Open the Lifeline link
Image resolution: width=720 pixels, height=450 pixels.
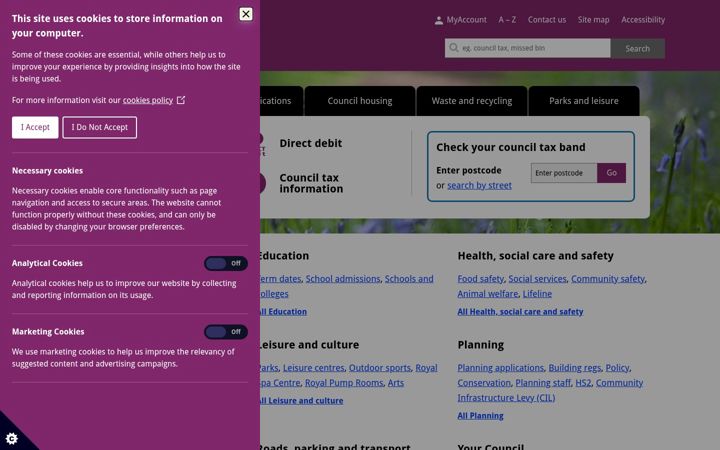pyautogui.click(x=537, y=294)
